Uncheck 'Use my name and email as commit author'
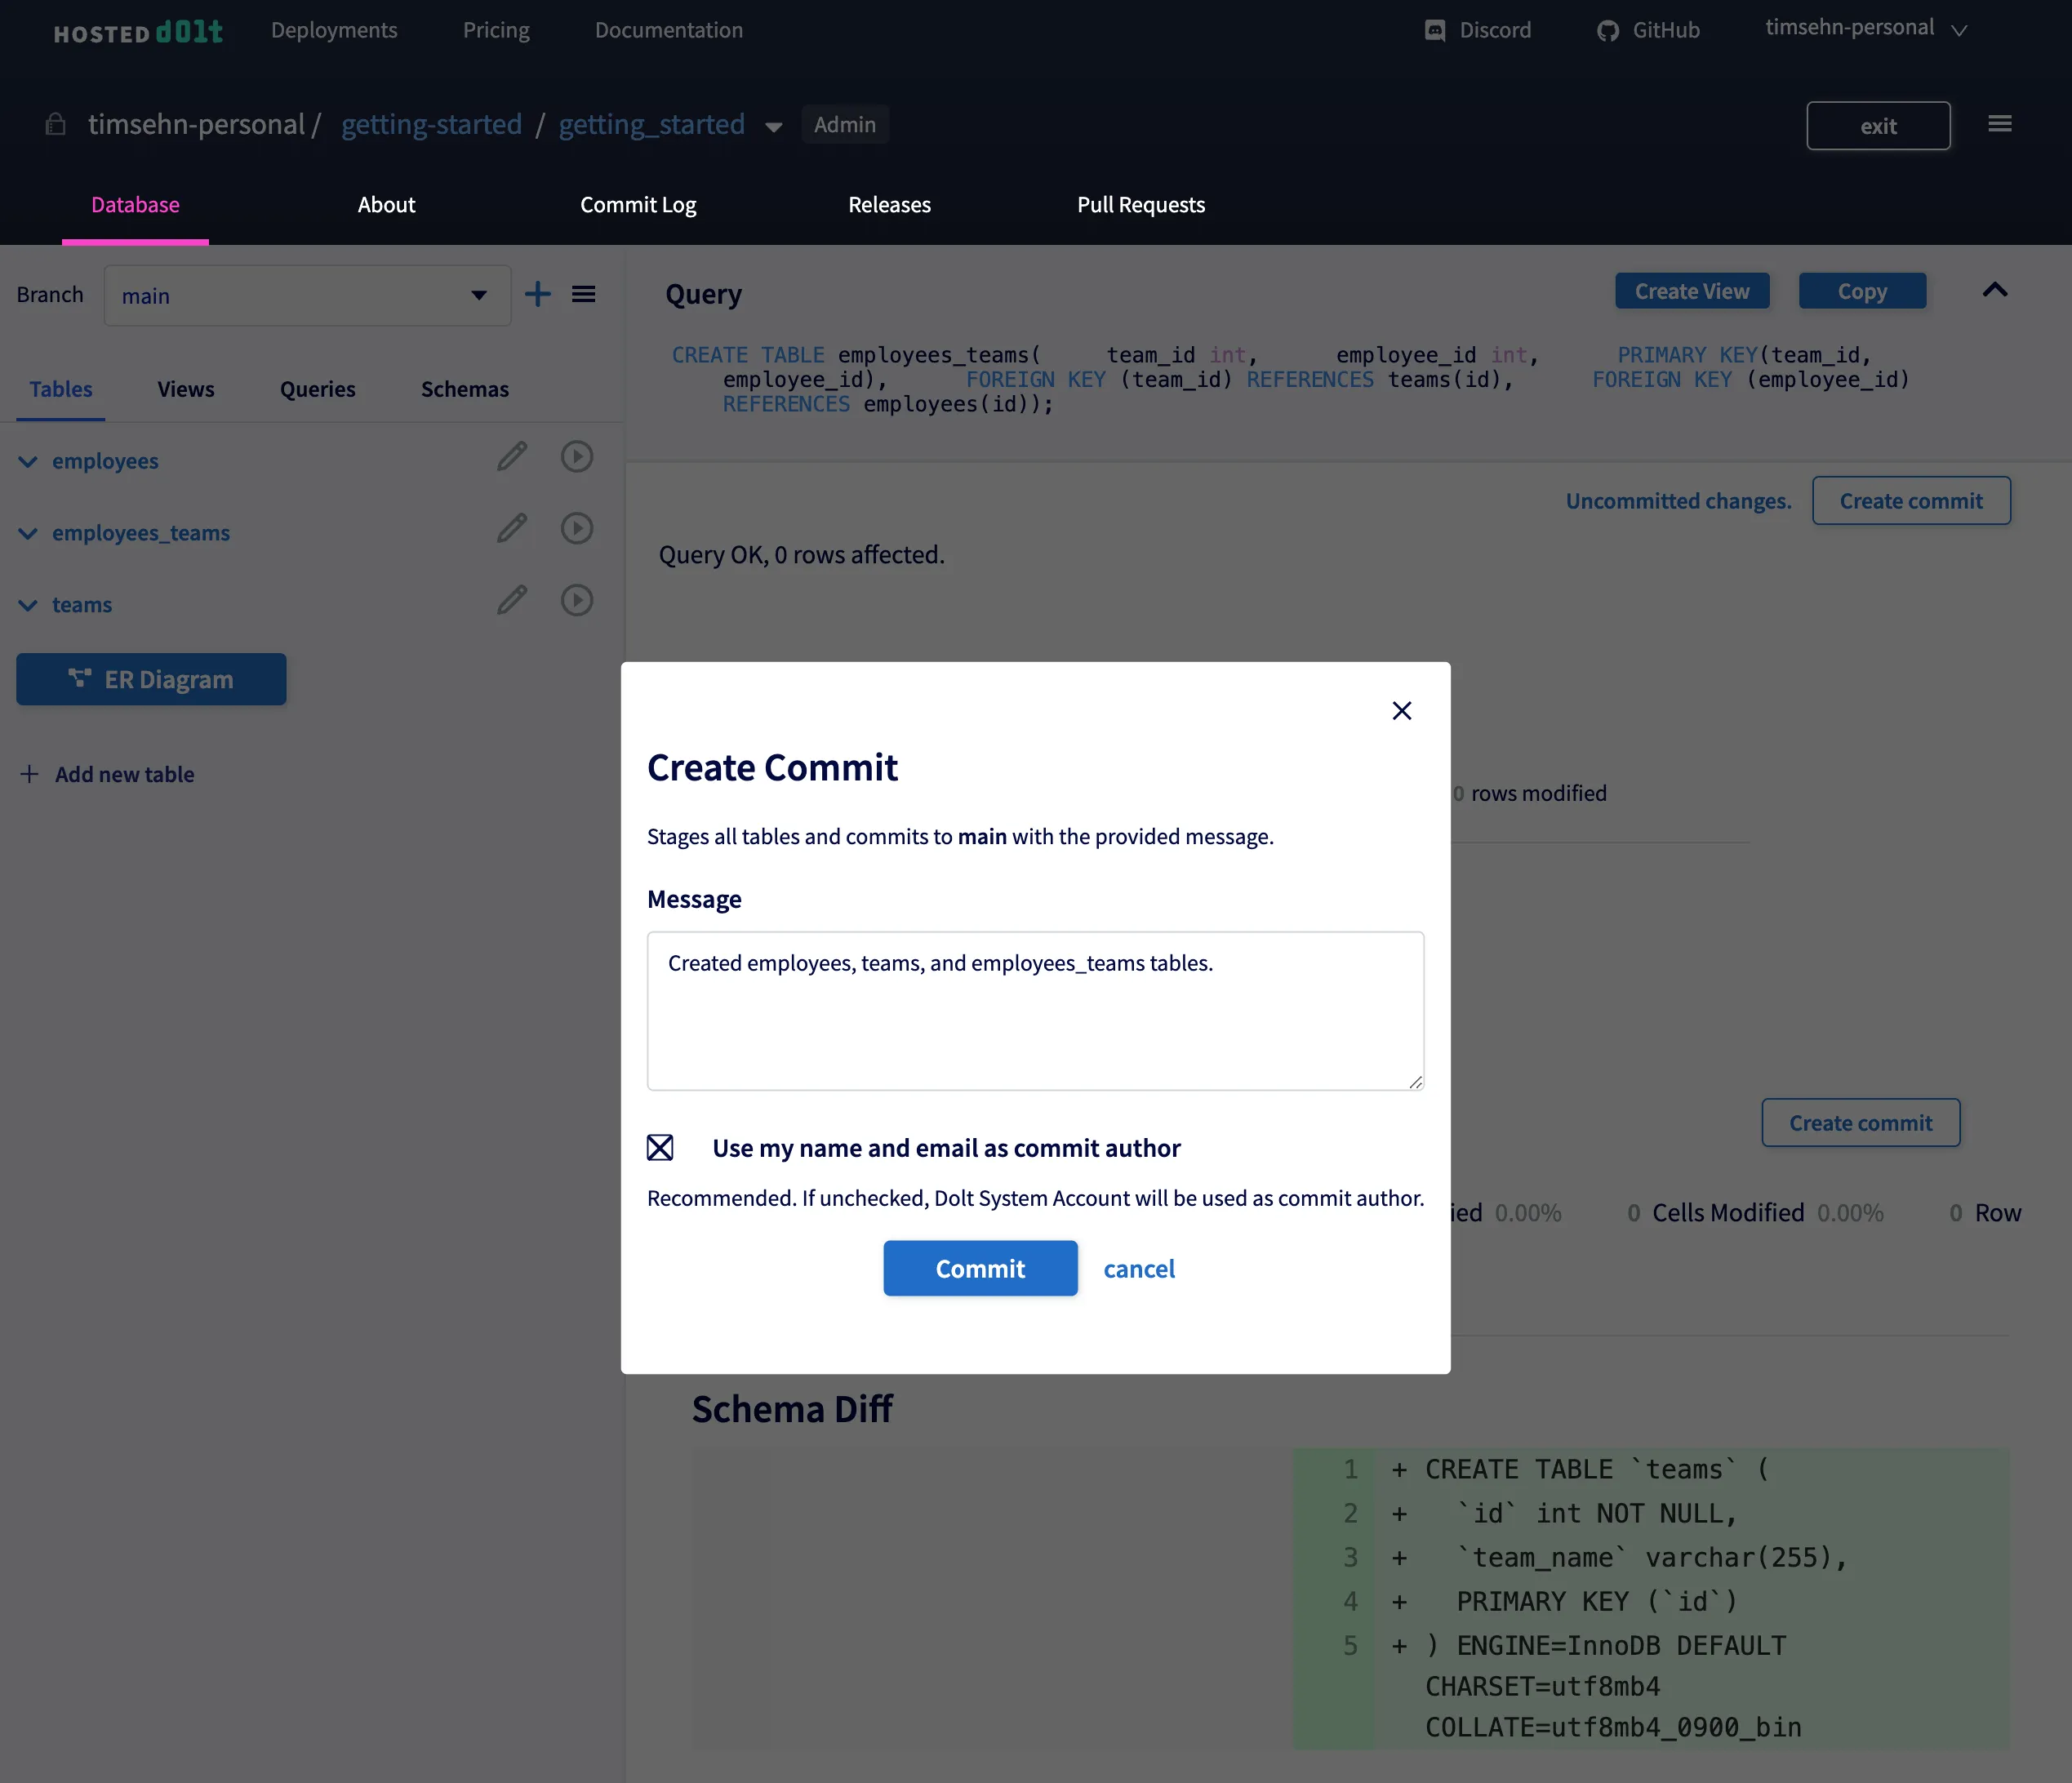 coord(660,1147)
